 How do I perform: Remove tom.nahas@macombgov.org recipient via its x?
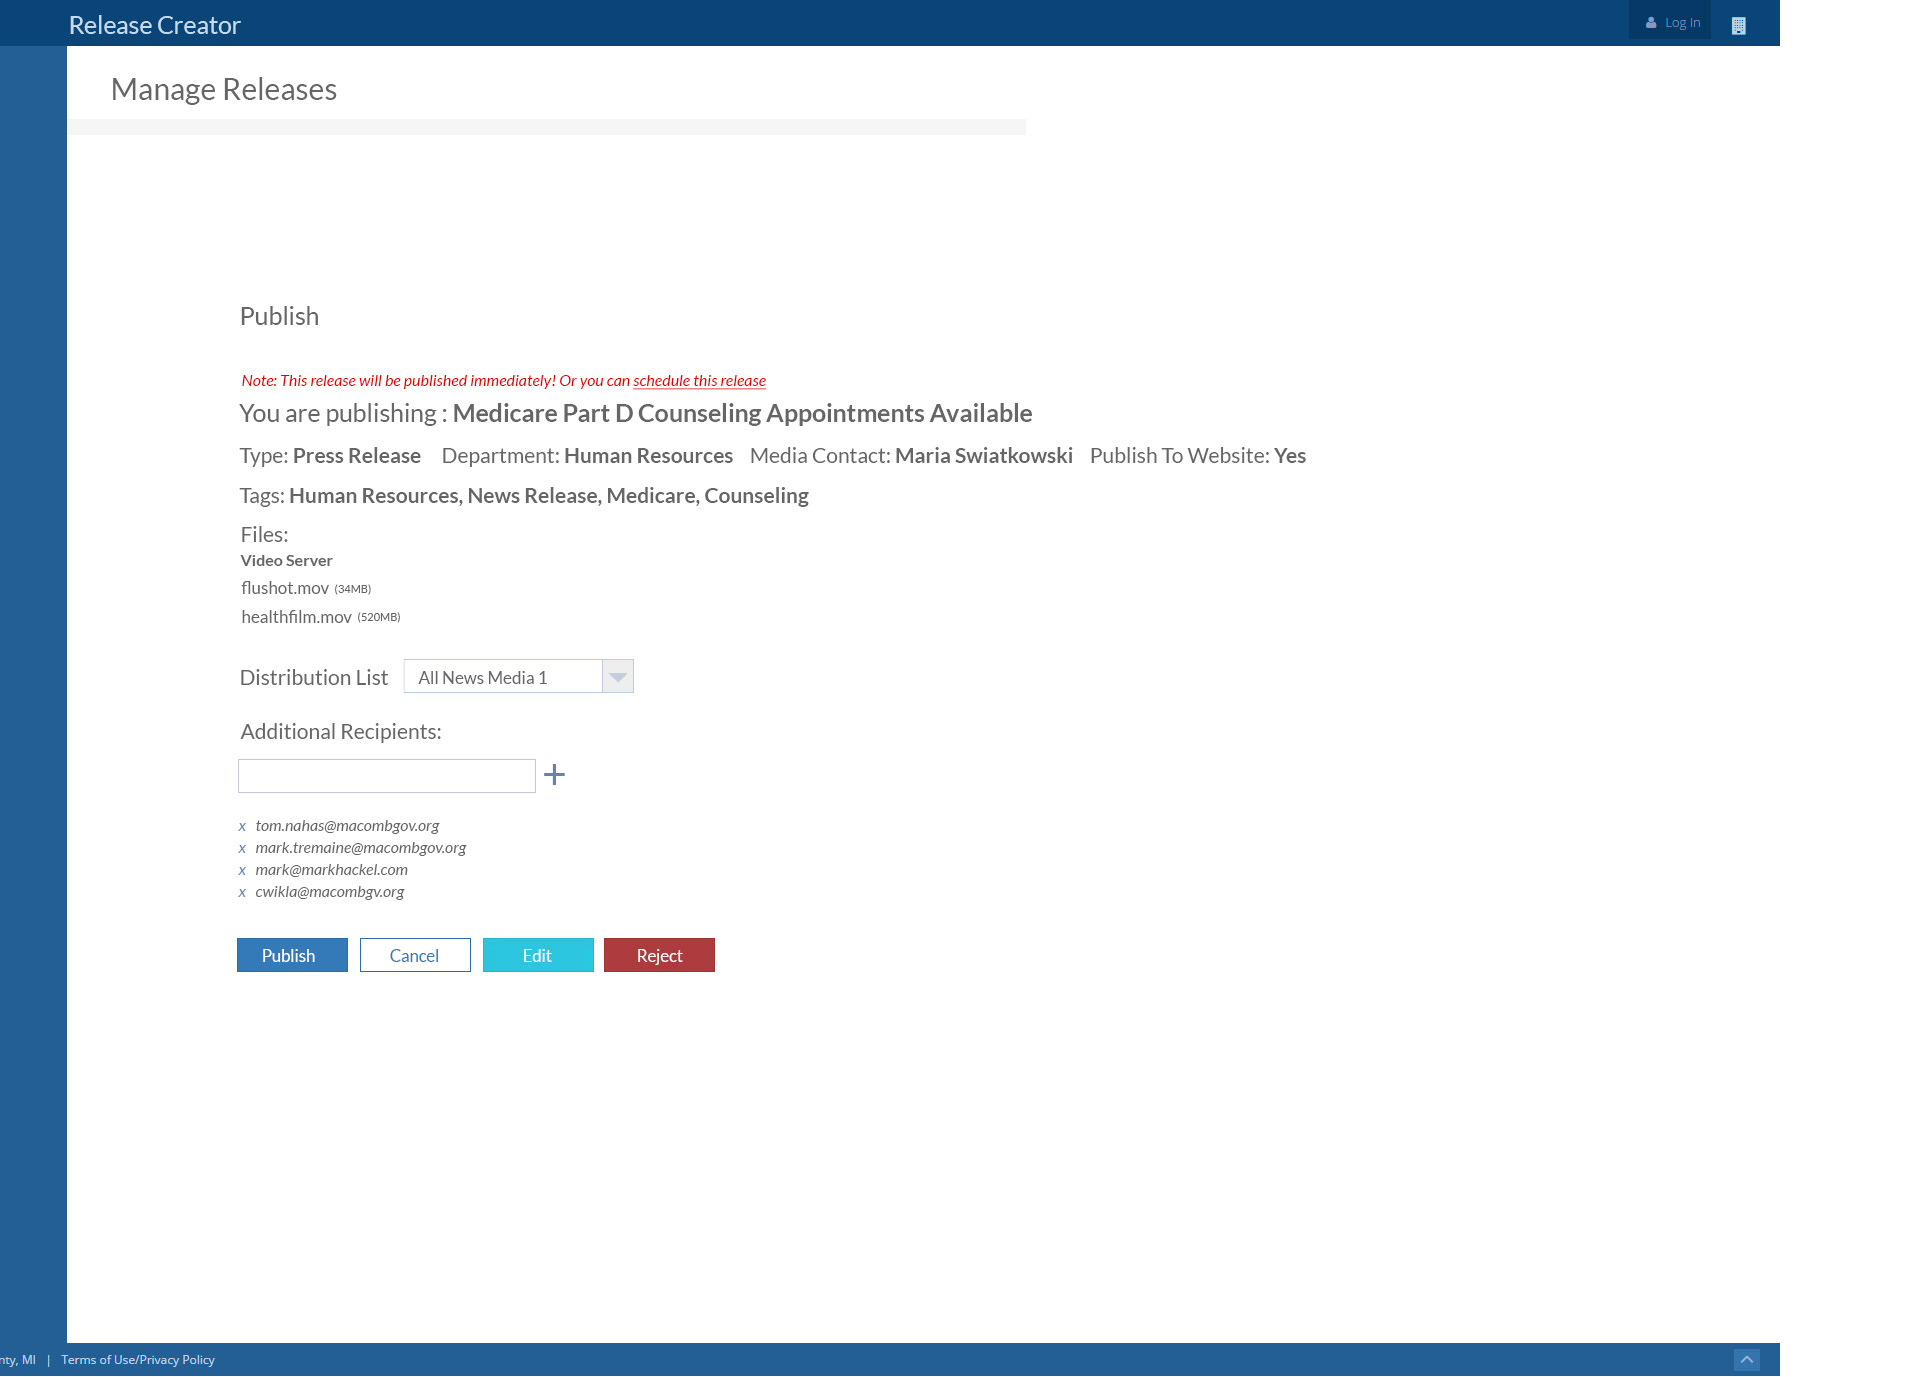242,827
